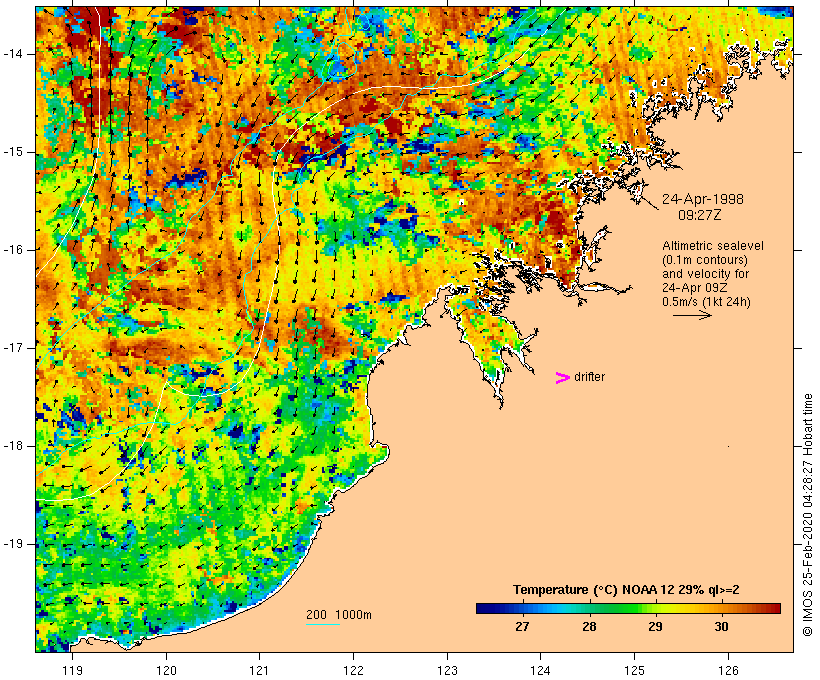The height and width of the screenshot is (680, 820).
Task: Click the longitude axis label 119
Action: tap(72, 670)
